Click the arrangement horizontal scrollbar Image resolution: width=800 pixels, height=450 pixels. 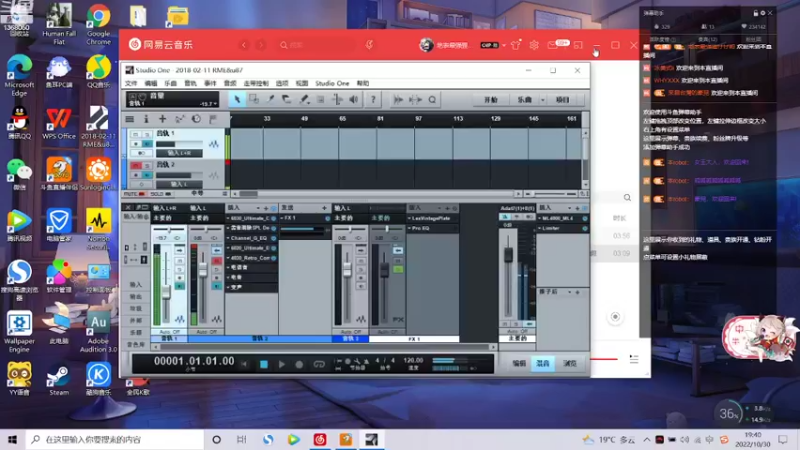[376, 194]
